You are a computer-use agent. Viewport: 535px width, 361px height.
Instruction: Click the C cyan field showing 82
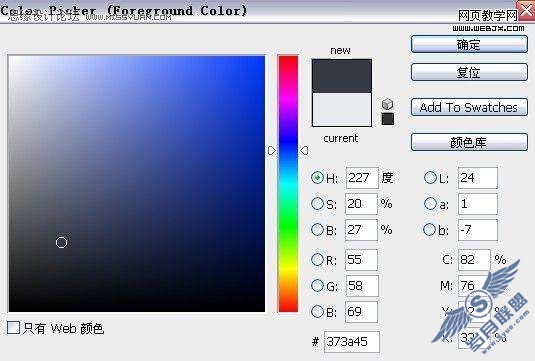pyautogui.click(x=474, y=260)
